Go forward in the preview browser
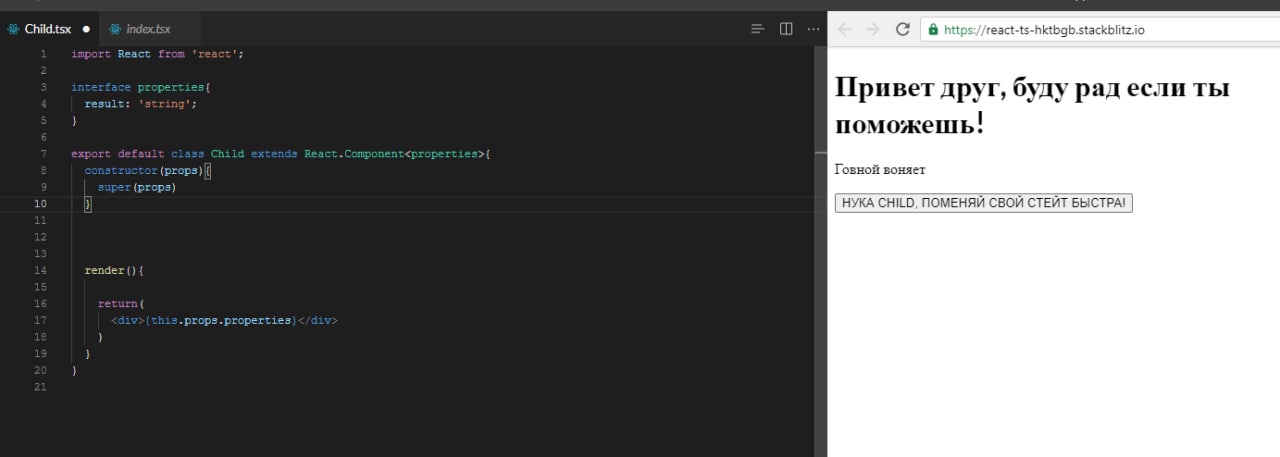1280x457 pixels. [873, 29]
